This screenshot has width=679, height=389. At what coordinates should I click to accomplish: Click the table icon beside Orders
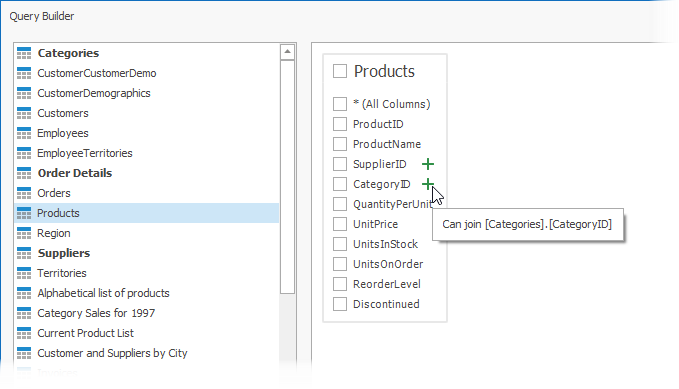point(24,193)
